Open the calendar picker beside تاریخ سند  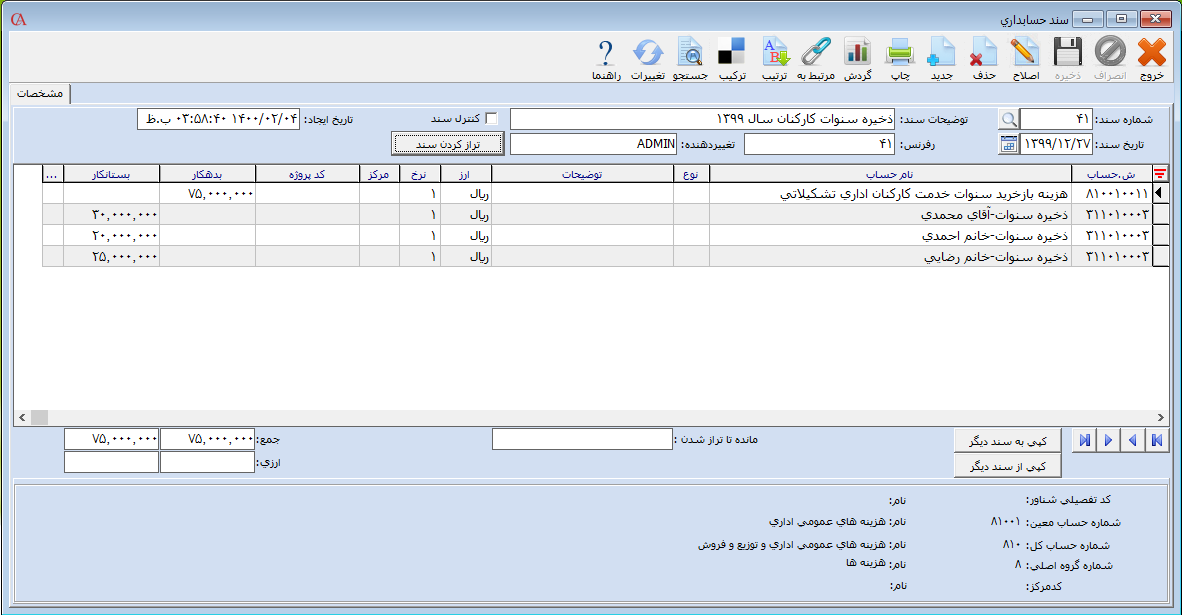(x=1008, y=144)
